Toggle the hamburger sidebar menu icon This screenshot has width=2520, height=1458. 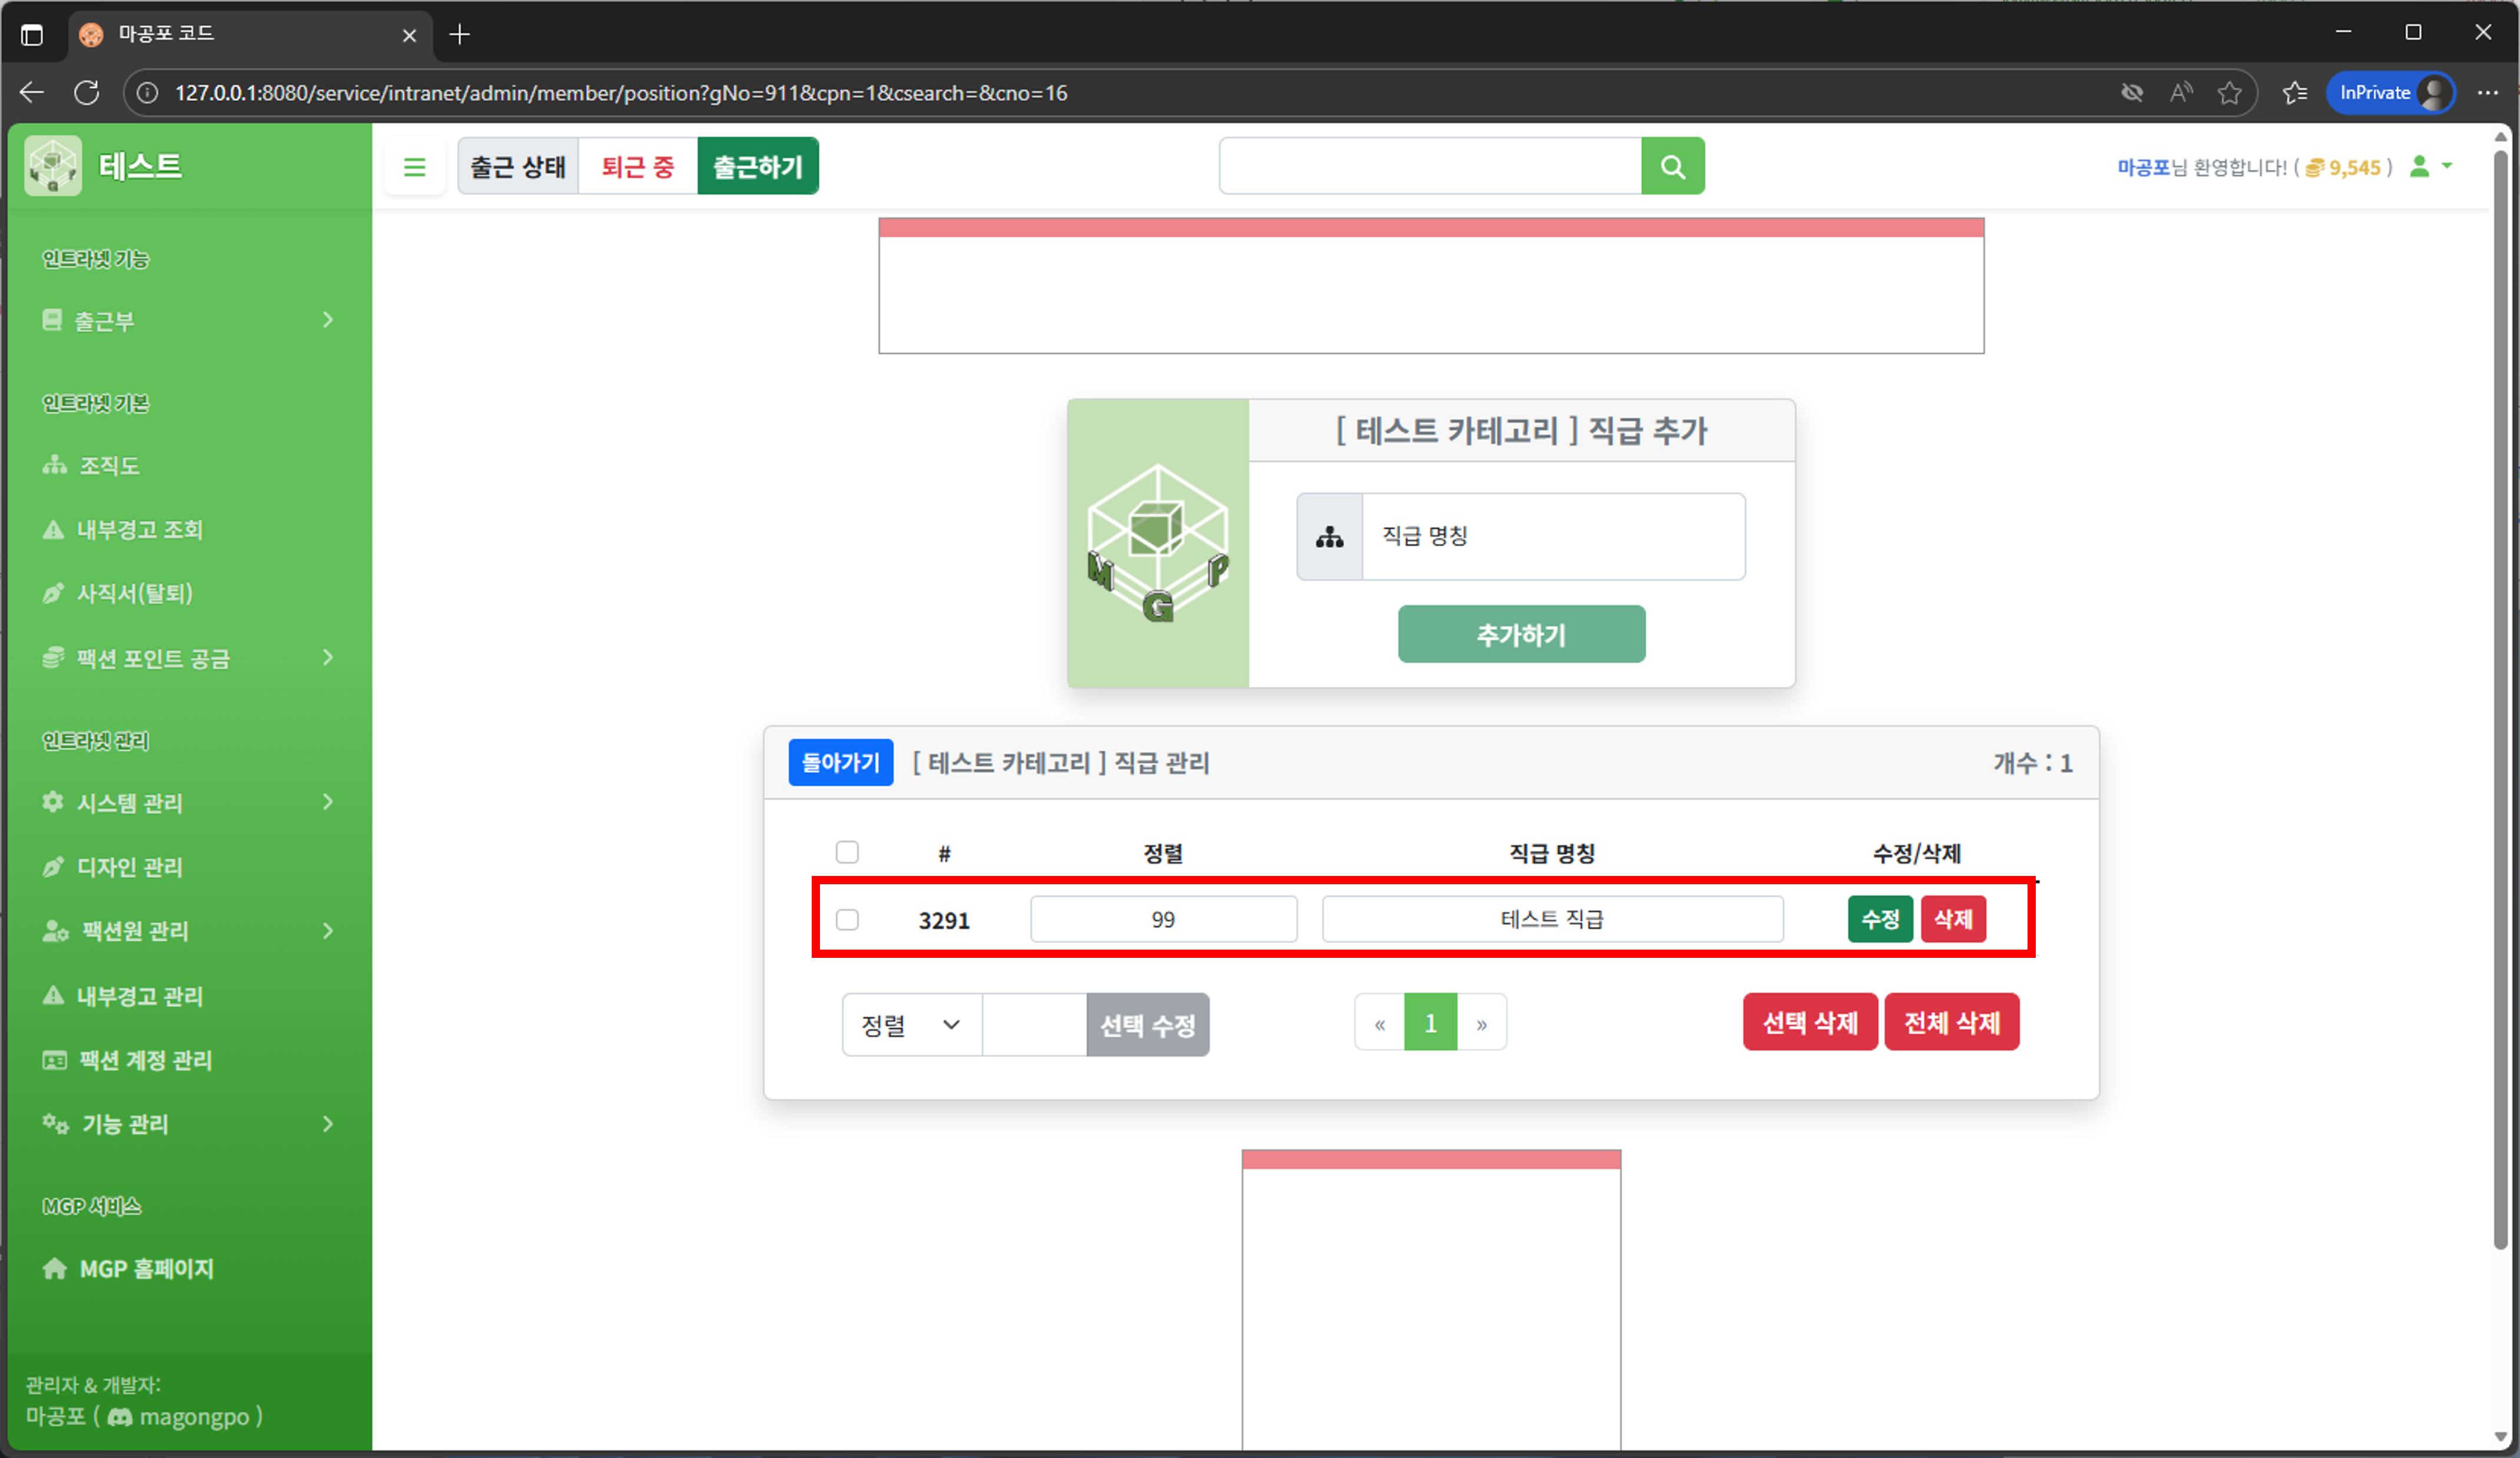[414, 167]
